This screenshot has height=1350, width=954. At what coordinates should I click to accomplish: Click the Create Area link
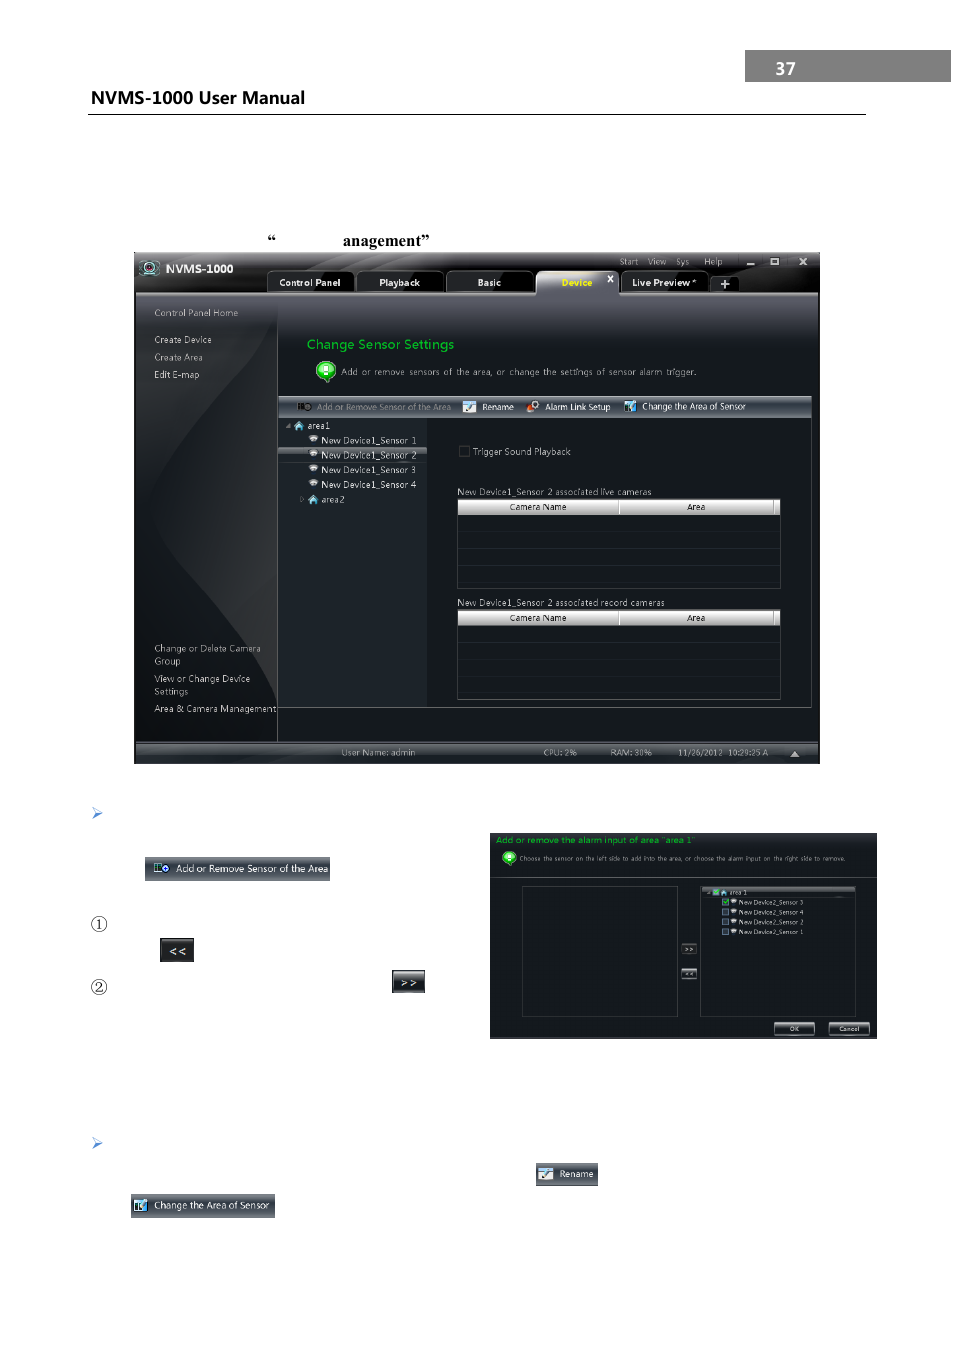(x=178, y=357)
